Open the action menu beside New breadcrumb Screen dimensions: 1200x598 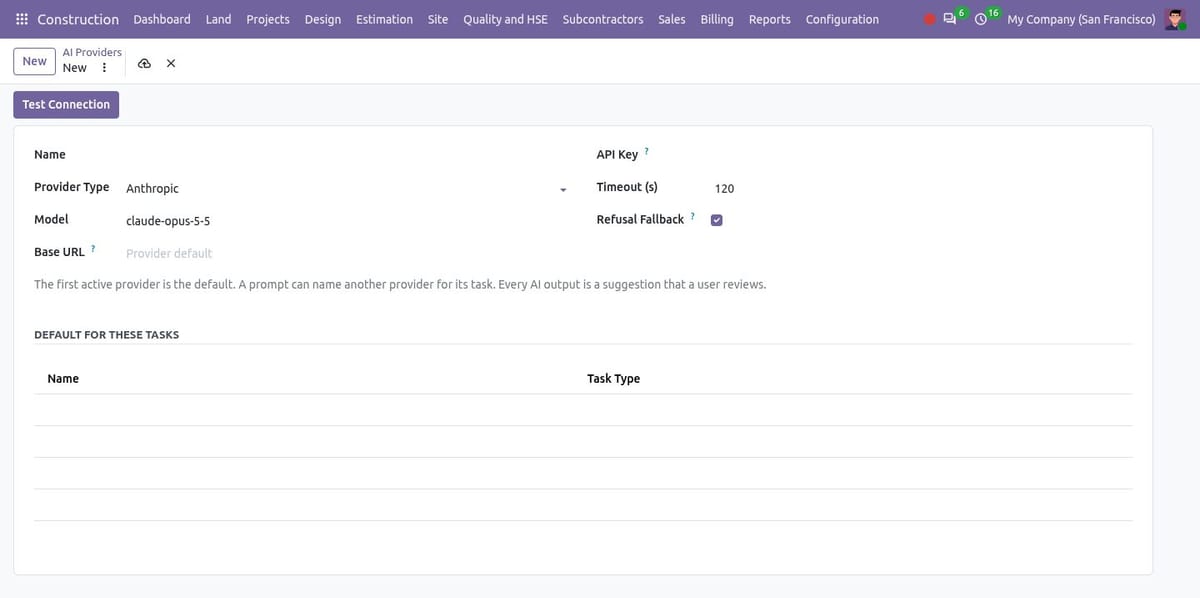click(x=104, y=68)
